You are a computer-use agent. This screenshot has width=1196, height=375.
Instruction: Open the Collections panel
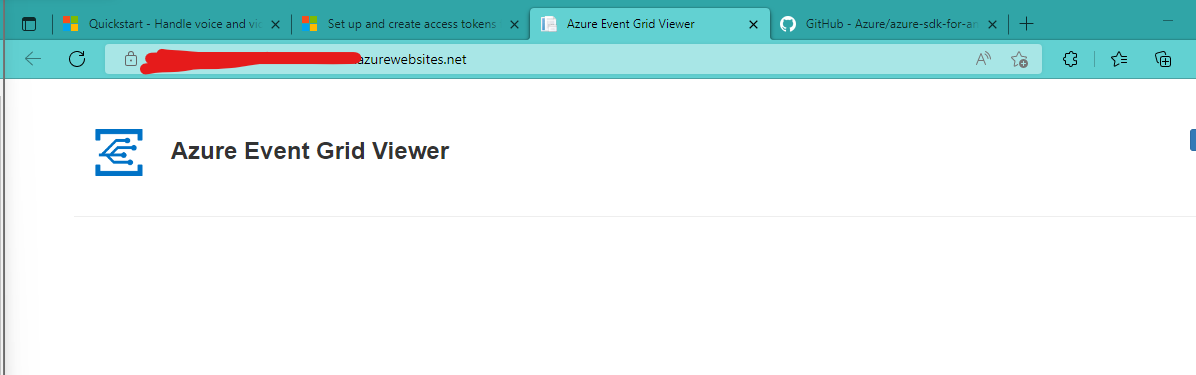(1162, 59)
